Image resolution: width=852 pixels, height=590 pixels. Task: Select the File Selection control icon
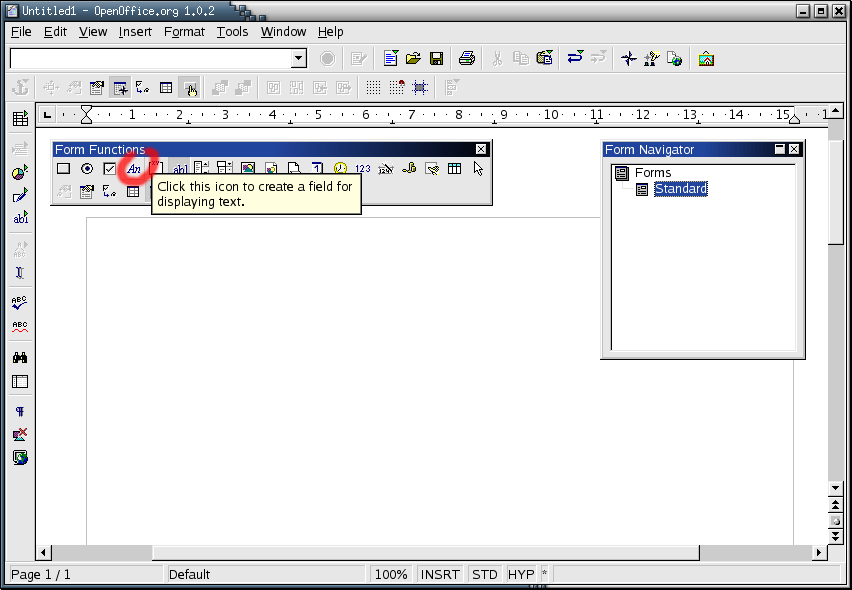click(294, 169)
